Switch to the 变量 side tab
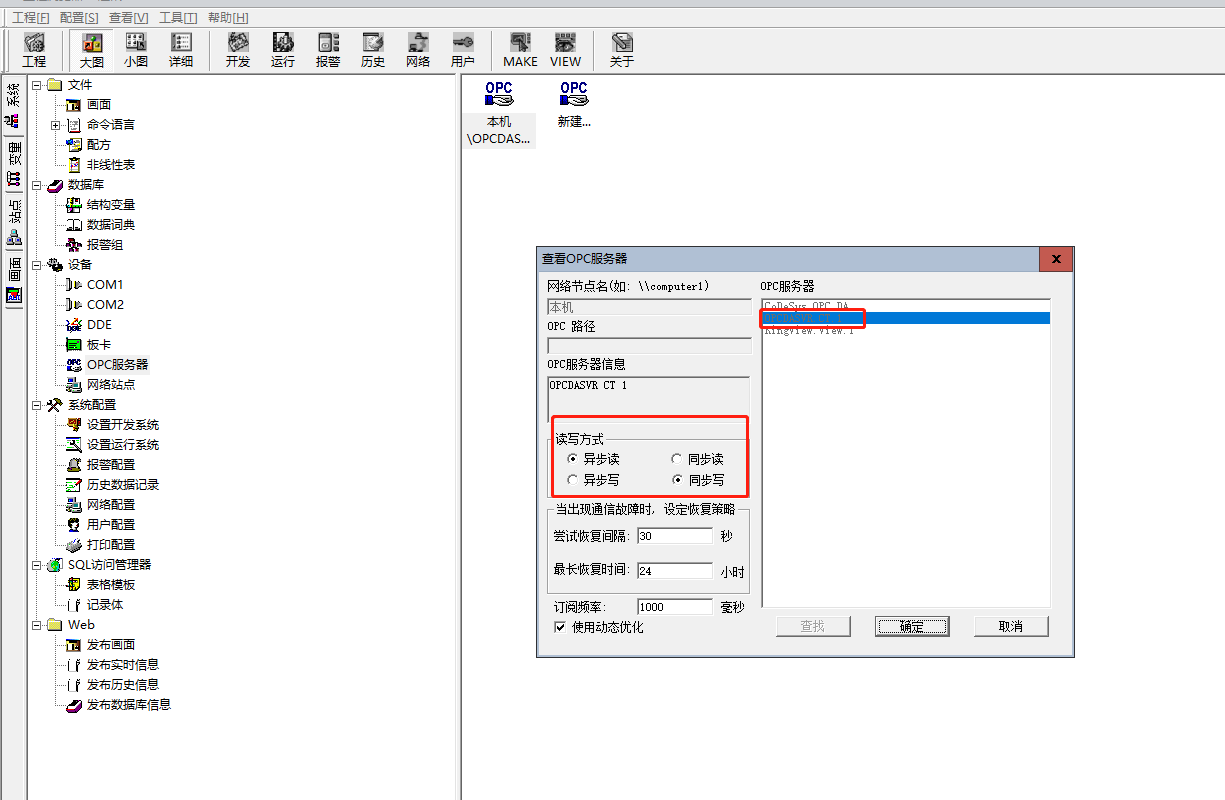The height and width of the screenshot is (800, 1225). 13,164
